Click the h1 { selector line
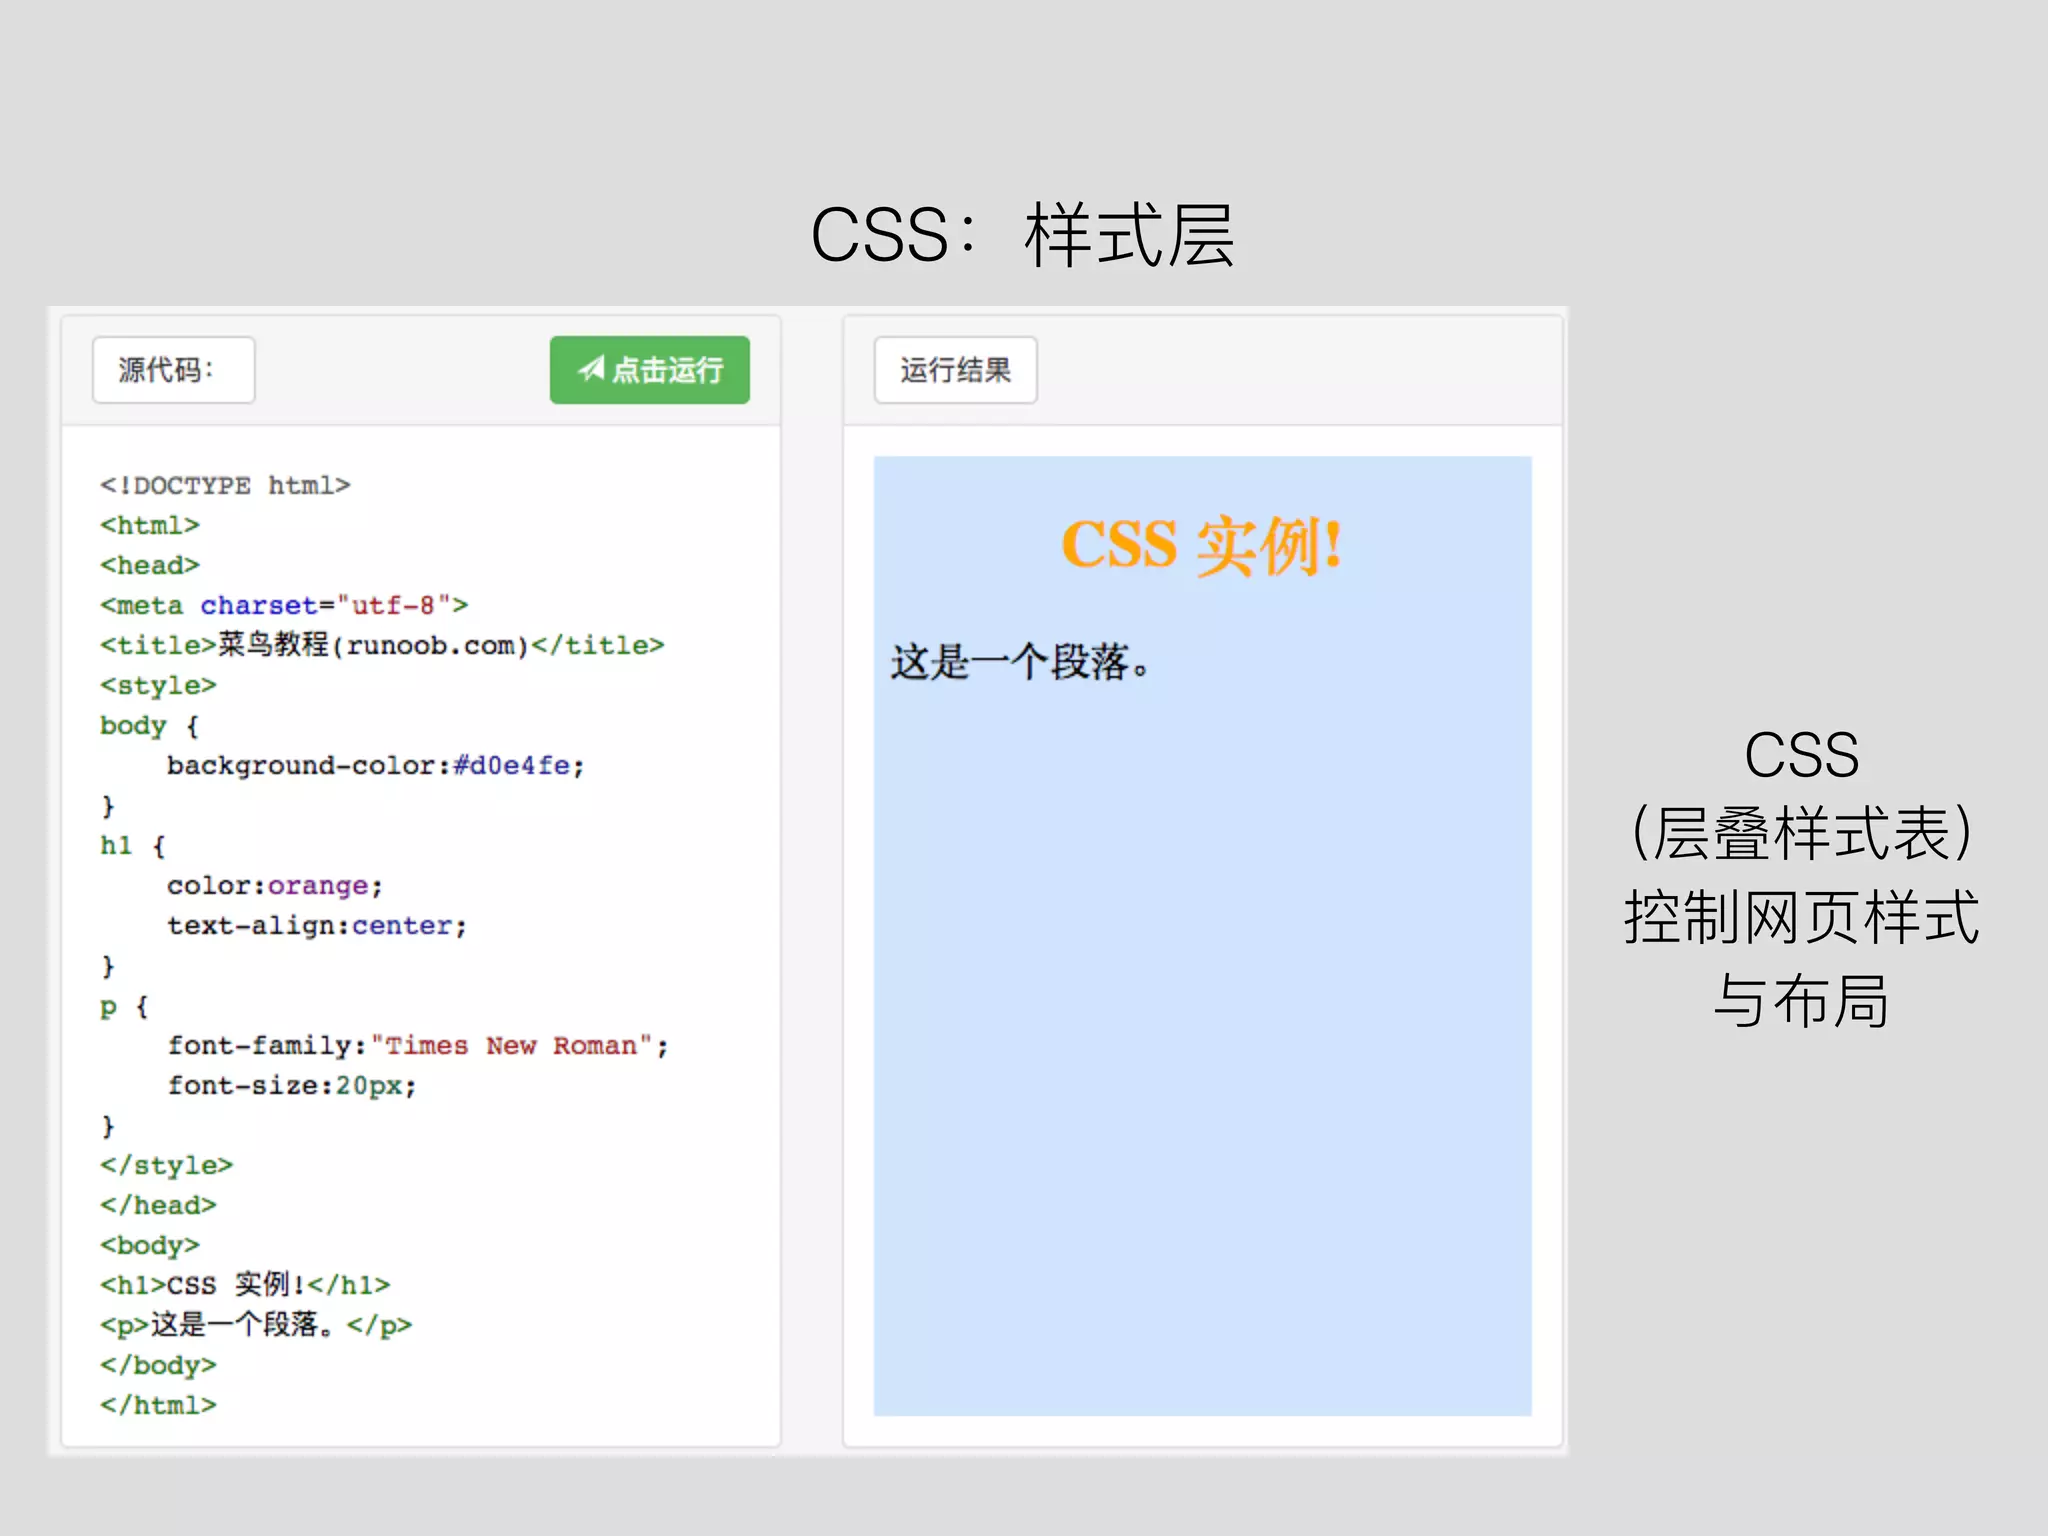Image resolution: width=2048 pixels, height=1536 pixels. (132, 846)
